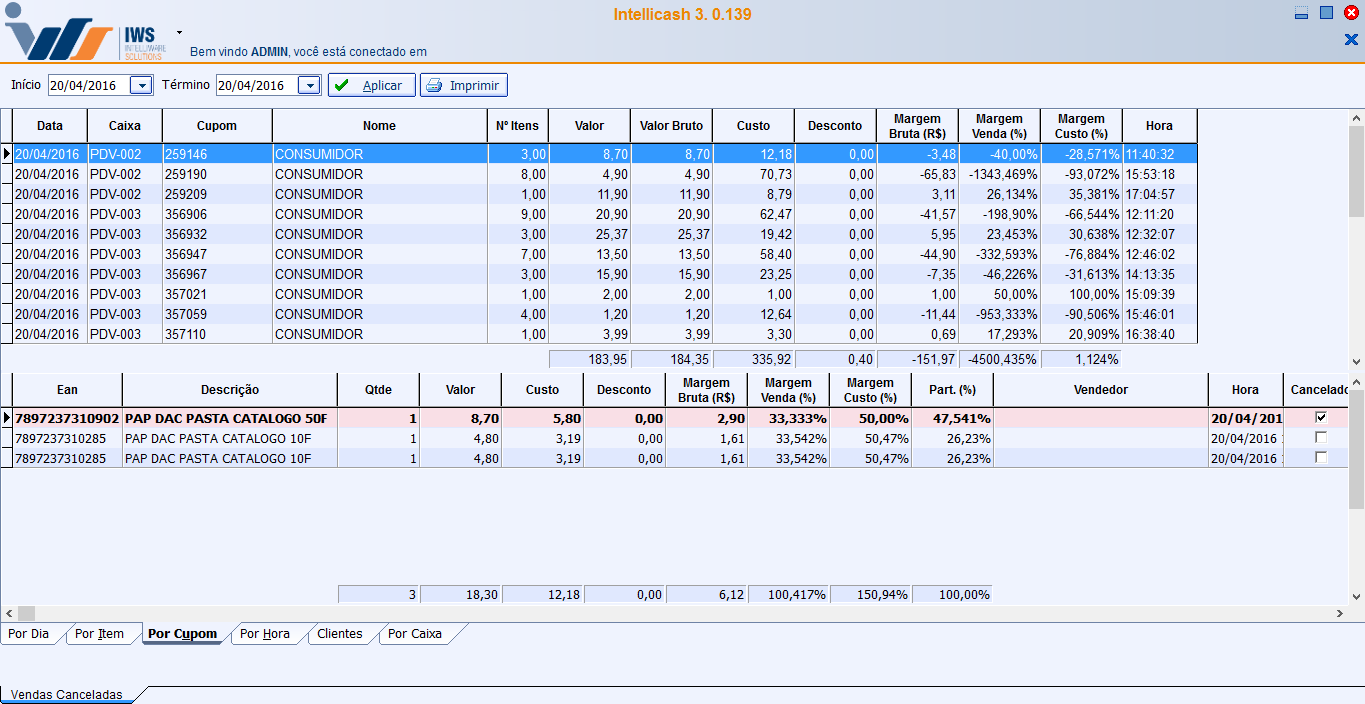The width and height of the screenshot is (1365, 704).
Task: Click the Nome column header
Action: [380, 126]
